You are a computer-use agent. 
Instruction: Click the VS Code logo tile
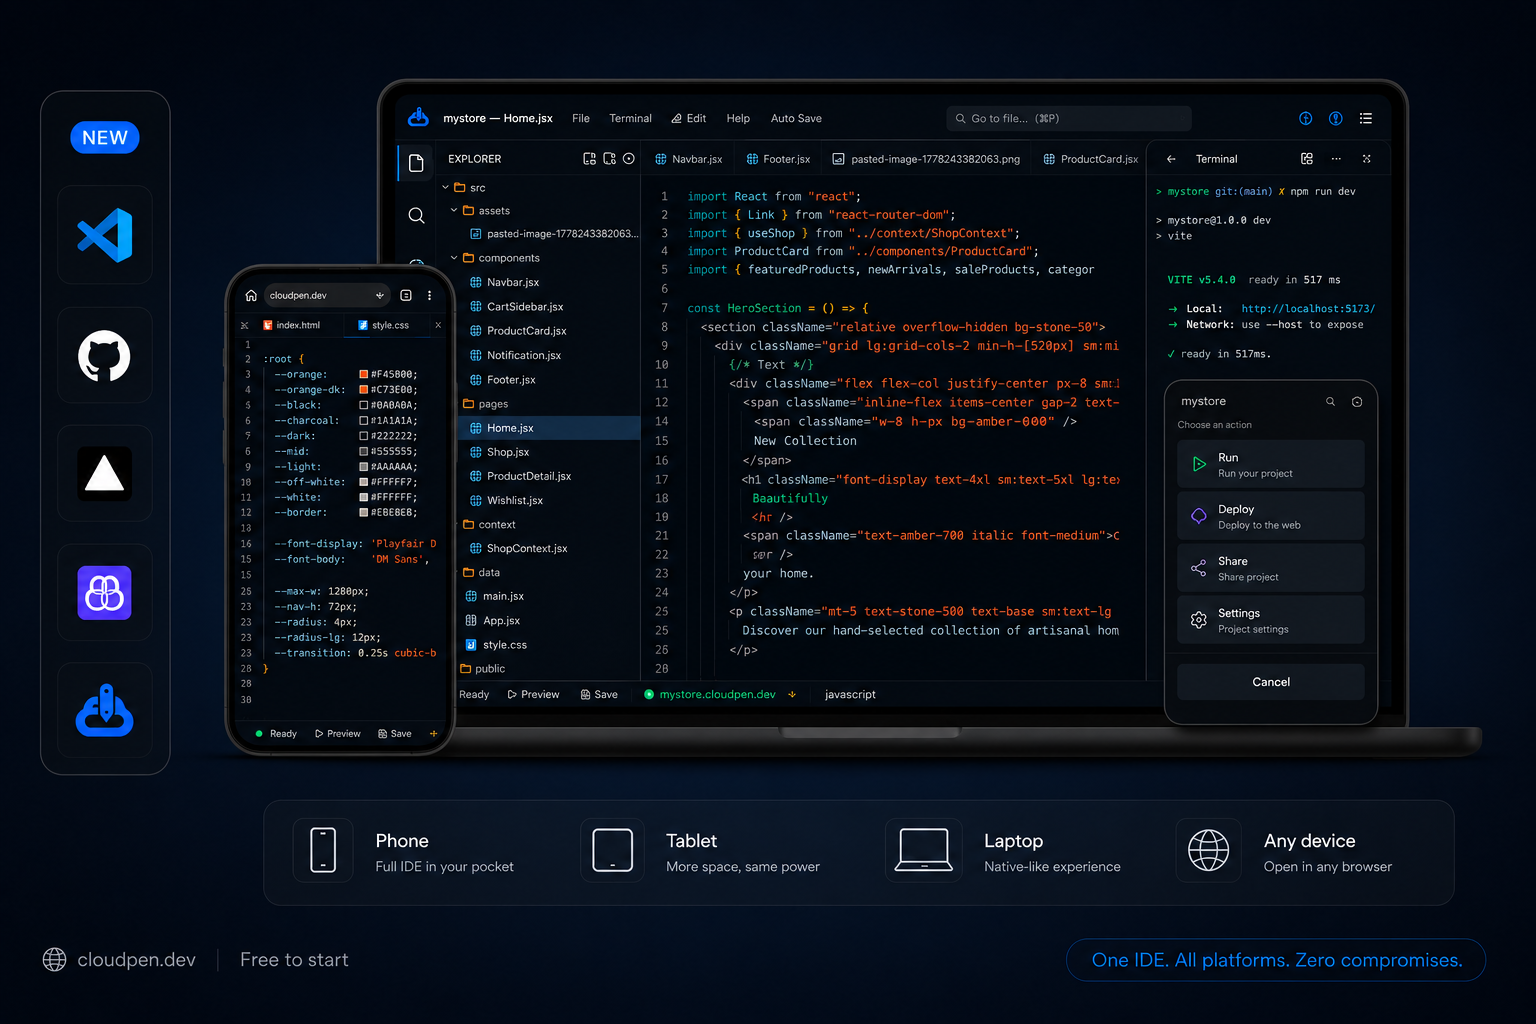[105, 235]
